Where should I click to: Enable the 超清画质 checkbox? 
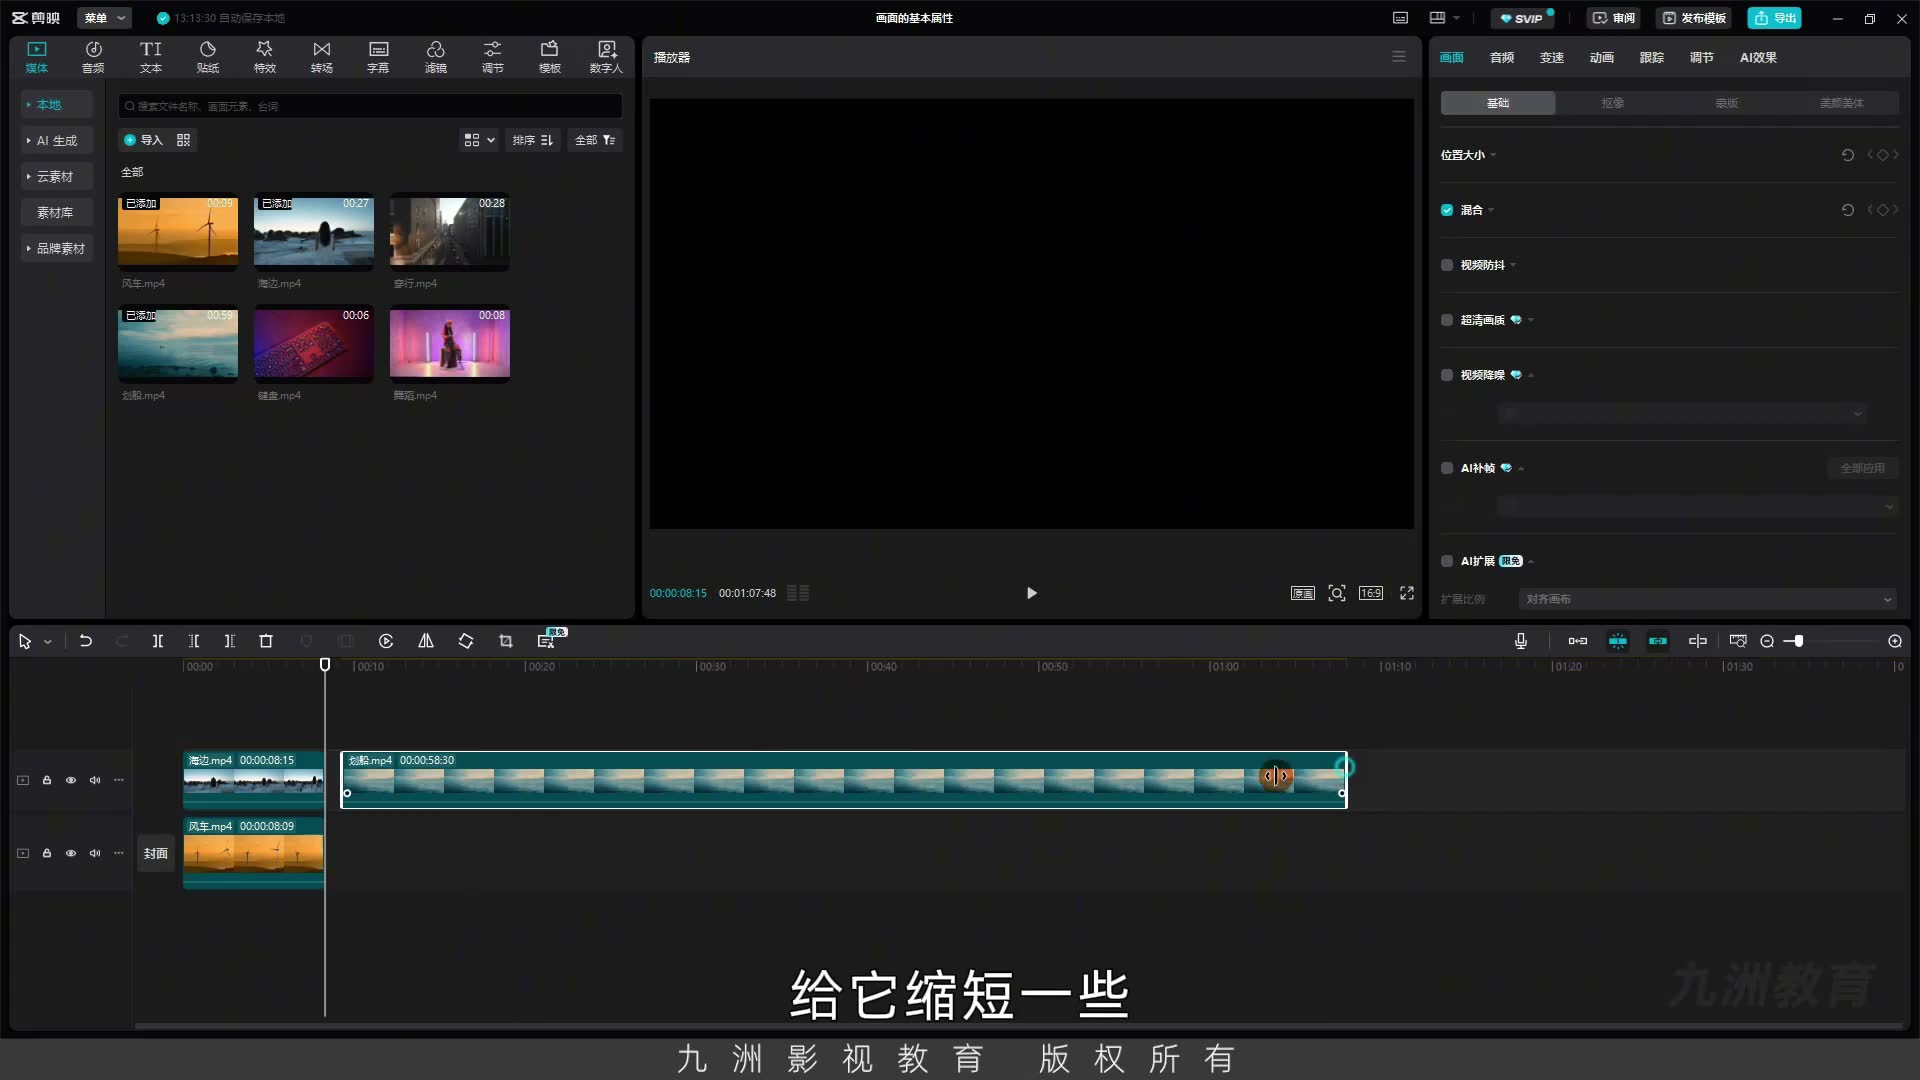1447,320
